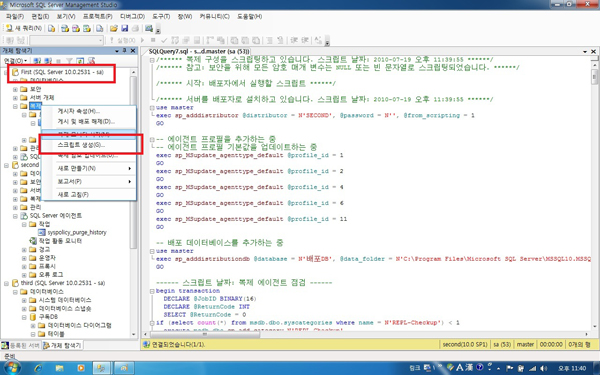Expand the 프록시 folder

point(24,266)
